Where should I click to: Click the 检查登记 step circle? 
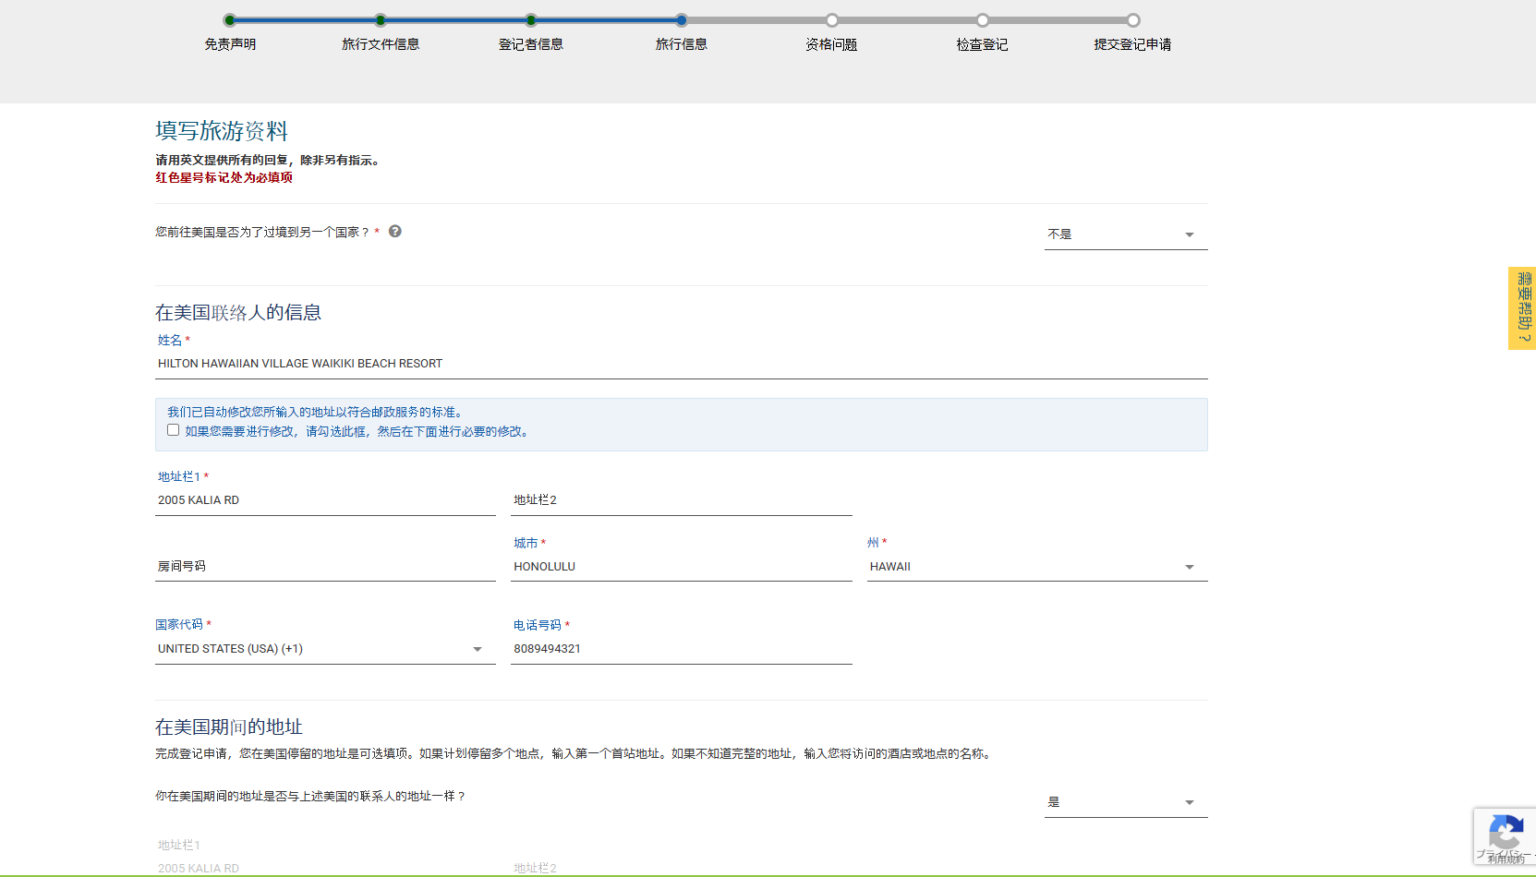pos(982,20)
